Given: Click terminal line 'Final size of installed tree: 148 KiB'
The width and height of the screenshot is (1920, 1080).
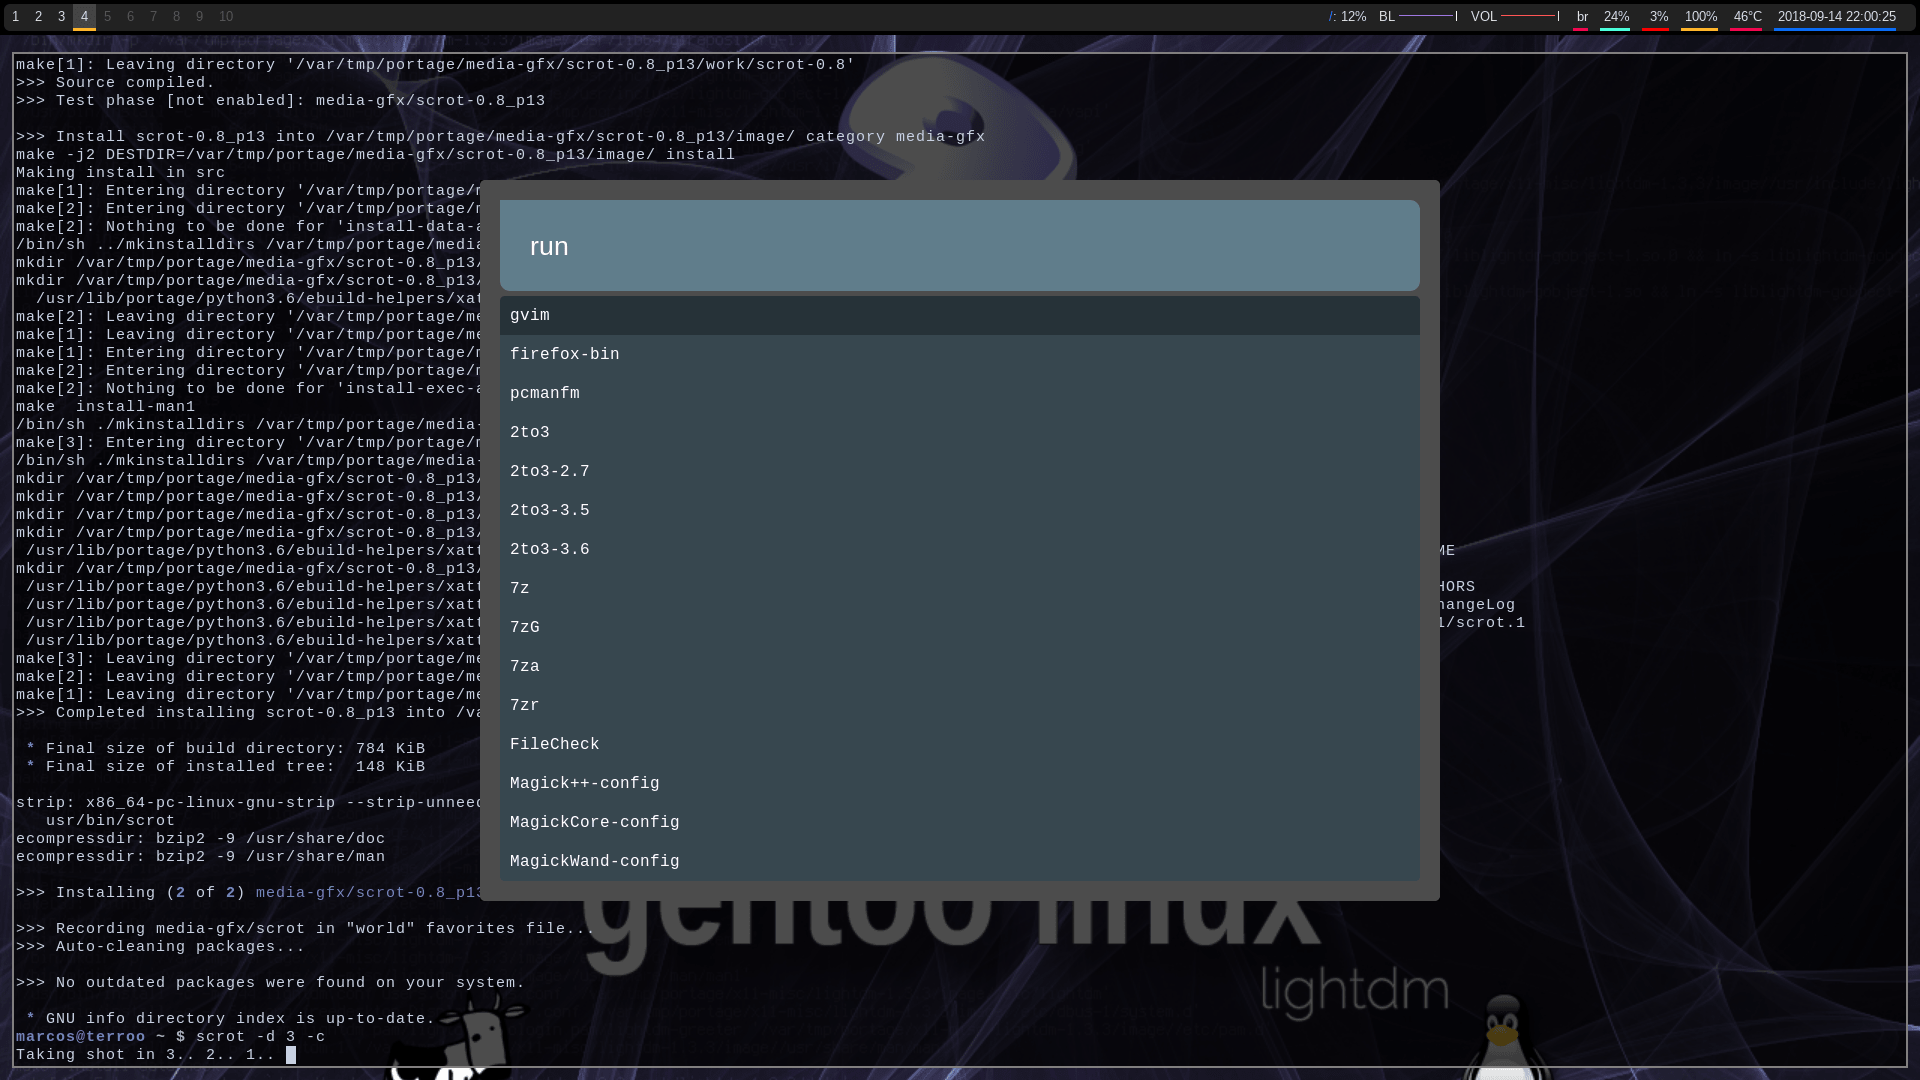Looking at the screenshot, I should (x=235, y=767).
